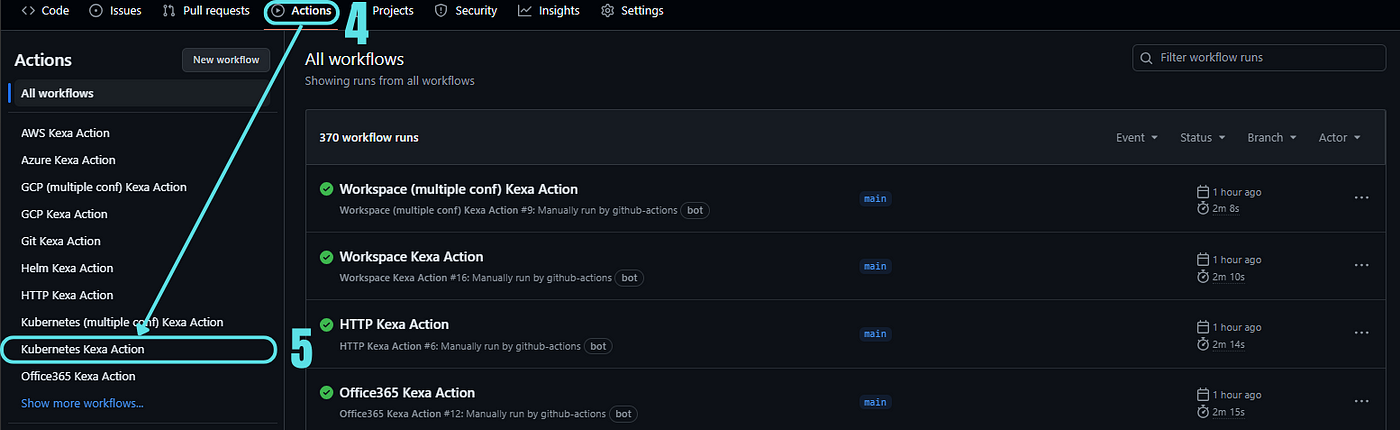
Task: Open options menu for HTTP Kexa Action run
Action: (x=1361, y=333)
